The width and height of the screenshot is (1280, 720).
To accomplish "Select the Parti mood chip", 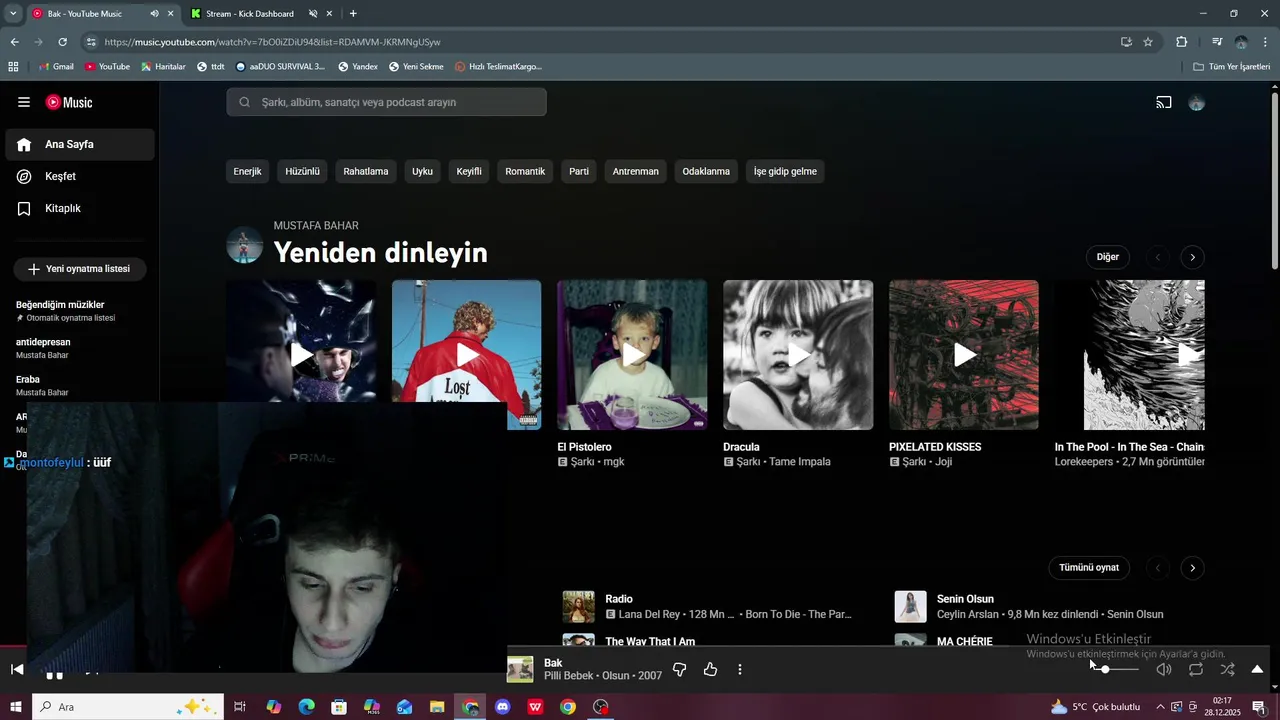I will [579, 171].
